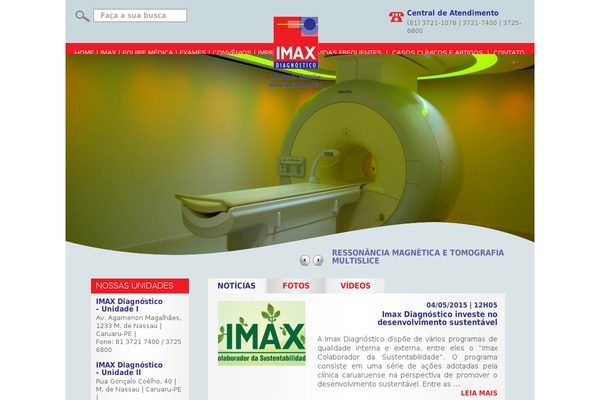Click 'Fone: 81 3721 7400 / 3725 6800'

pyautogui.click(x=139, y=346)
